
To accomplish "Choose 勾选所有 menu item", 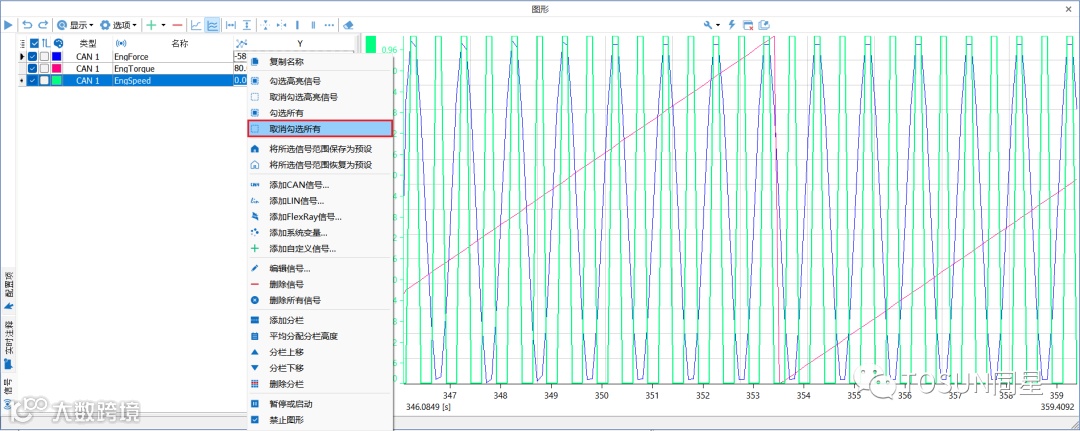I will (x=320, y=112).
